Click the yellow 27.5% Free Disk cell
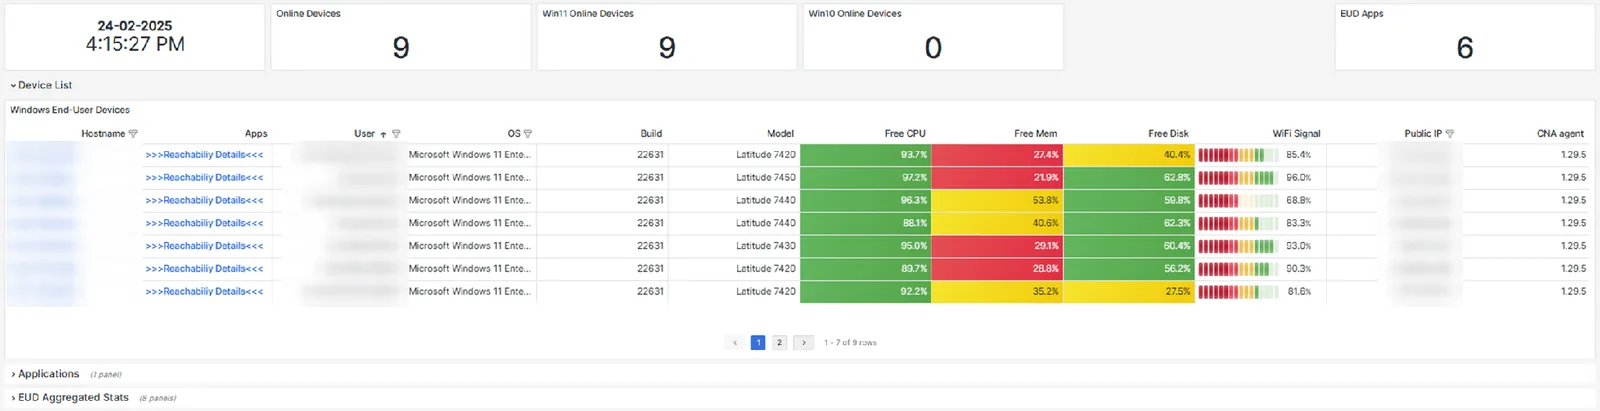1600x411 pixels. click(x=1129, y=292)
